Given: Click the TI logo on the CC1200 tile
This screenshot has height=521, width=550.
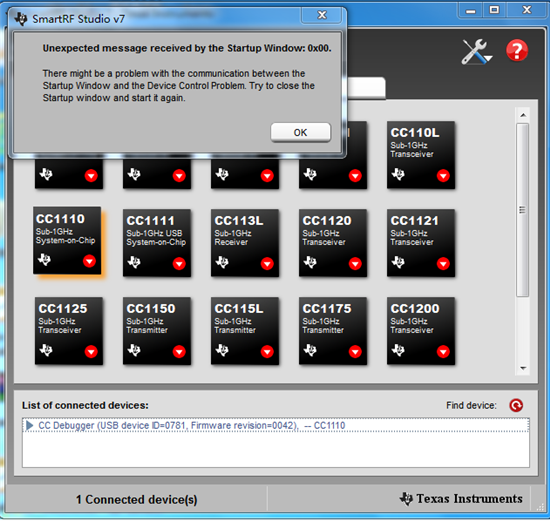Looking at the screenshot, I should [398, 350].
